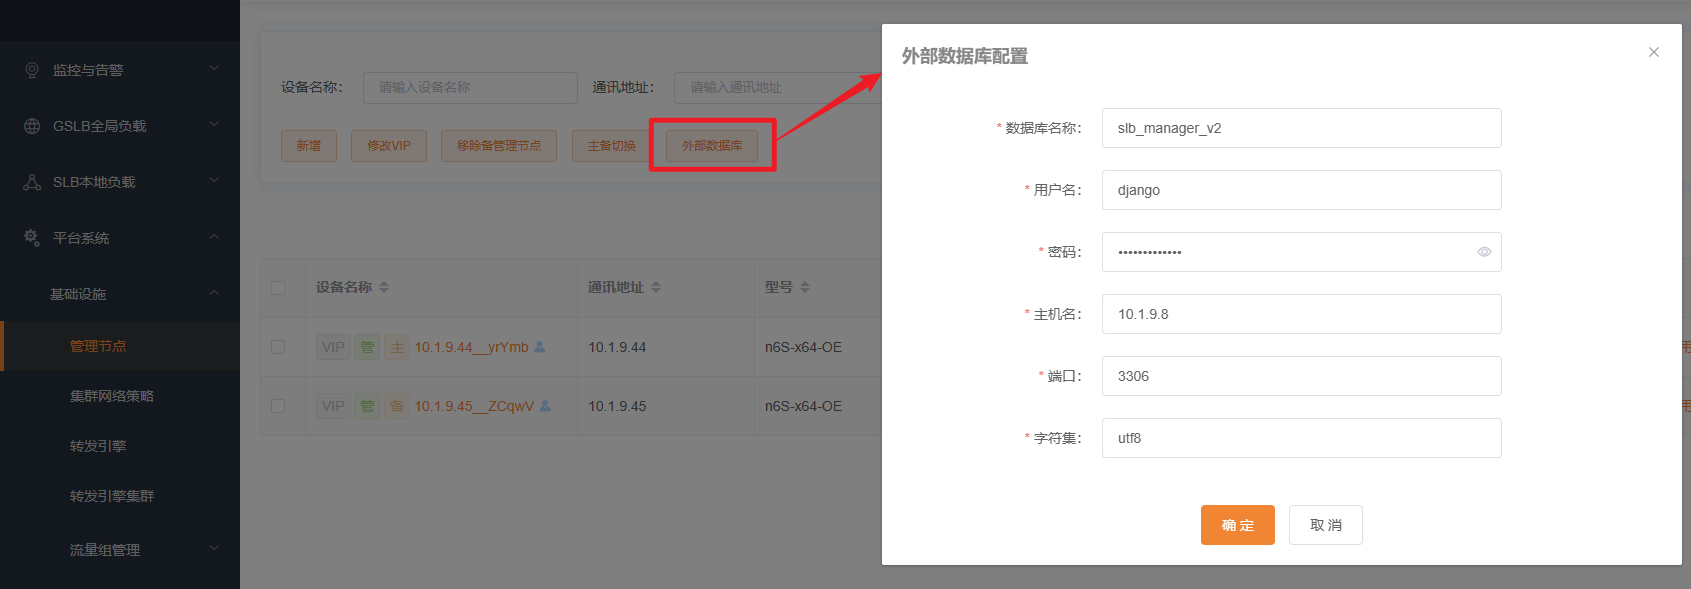The width and height of the screenshot is (1691, 589).
Task: Click n6S-x64-OE in 10.1.9.44 row
Action: coord(803,347)
